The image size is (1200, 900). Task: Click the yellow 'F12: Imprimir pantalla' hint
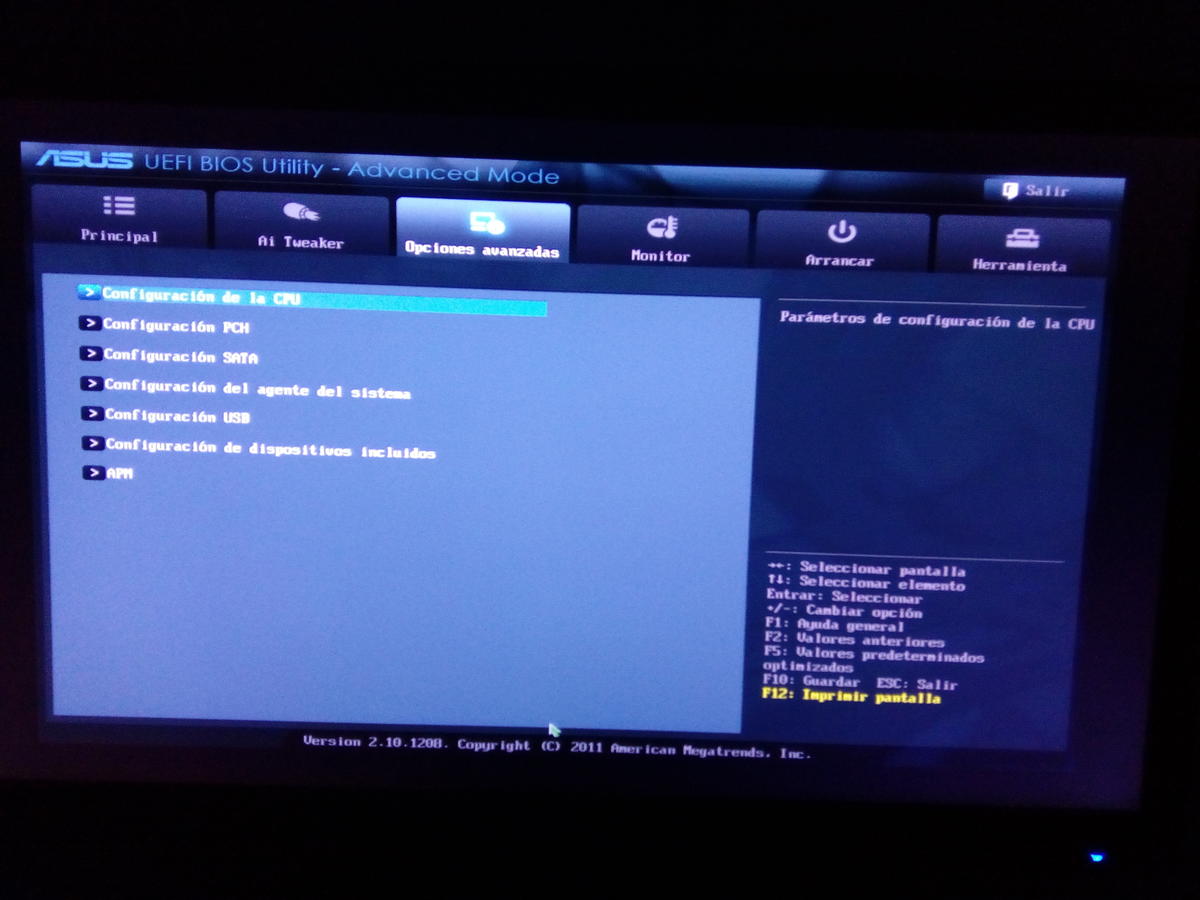point(852,696)
